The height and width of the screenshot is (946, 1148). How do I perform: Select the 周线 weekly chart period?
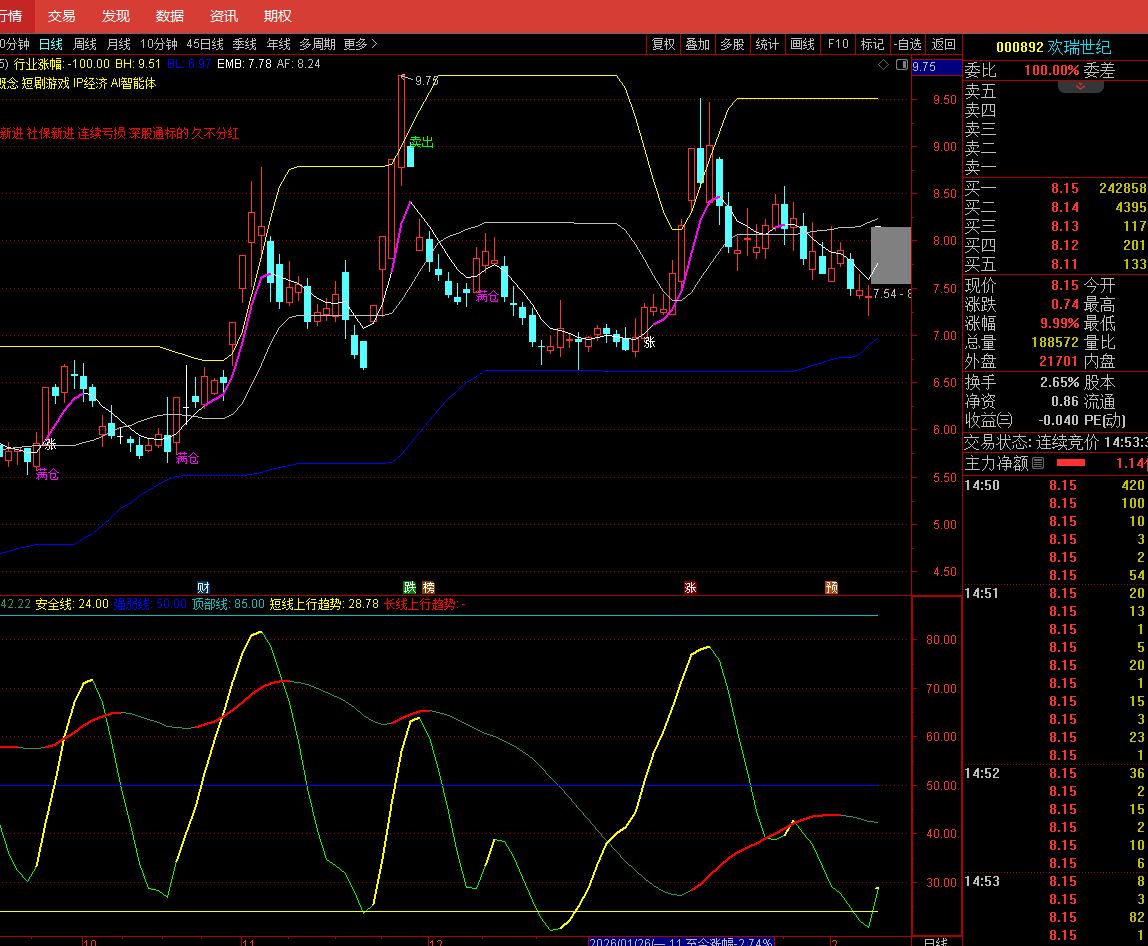click(85, 44)
